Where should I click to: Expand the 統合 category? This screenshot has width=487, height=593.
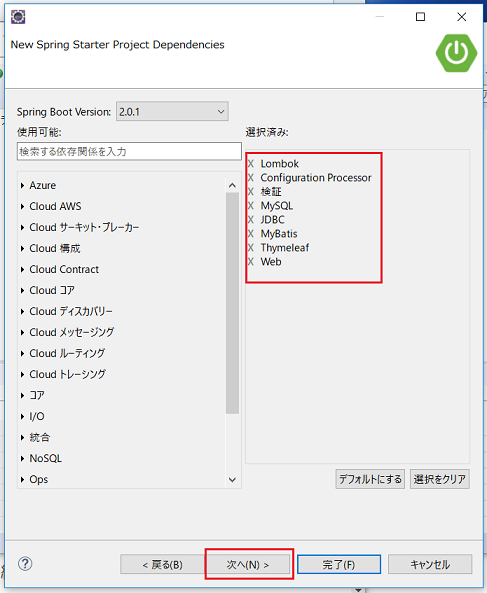(x=22, y=438)
